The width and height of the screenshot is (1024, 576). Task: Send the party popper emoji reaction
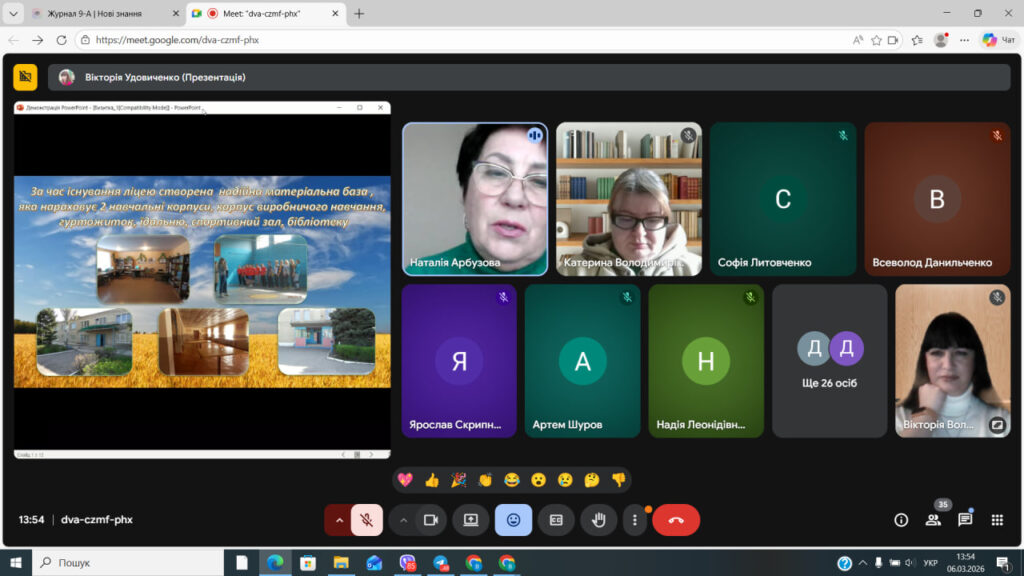458,480
